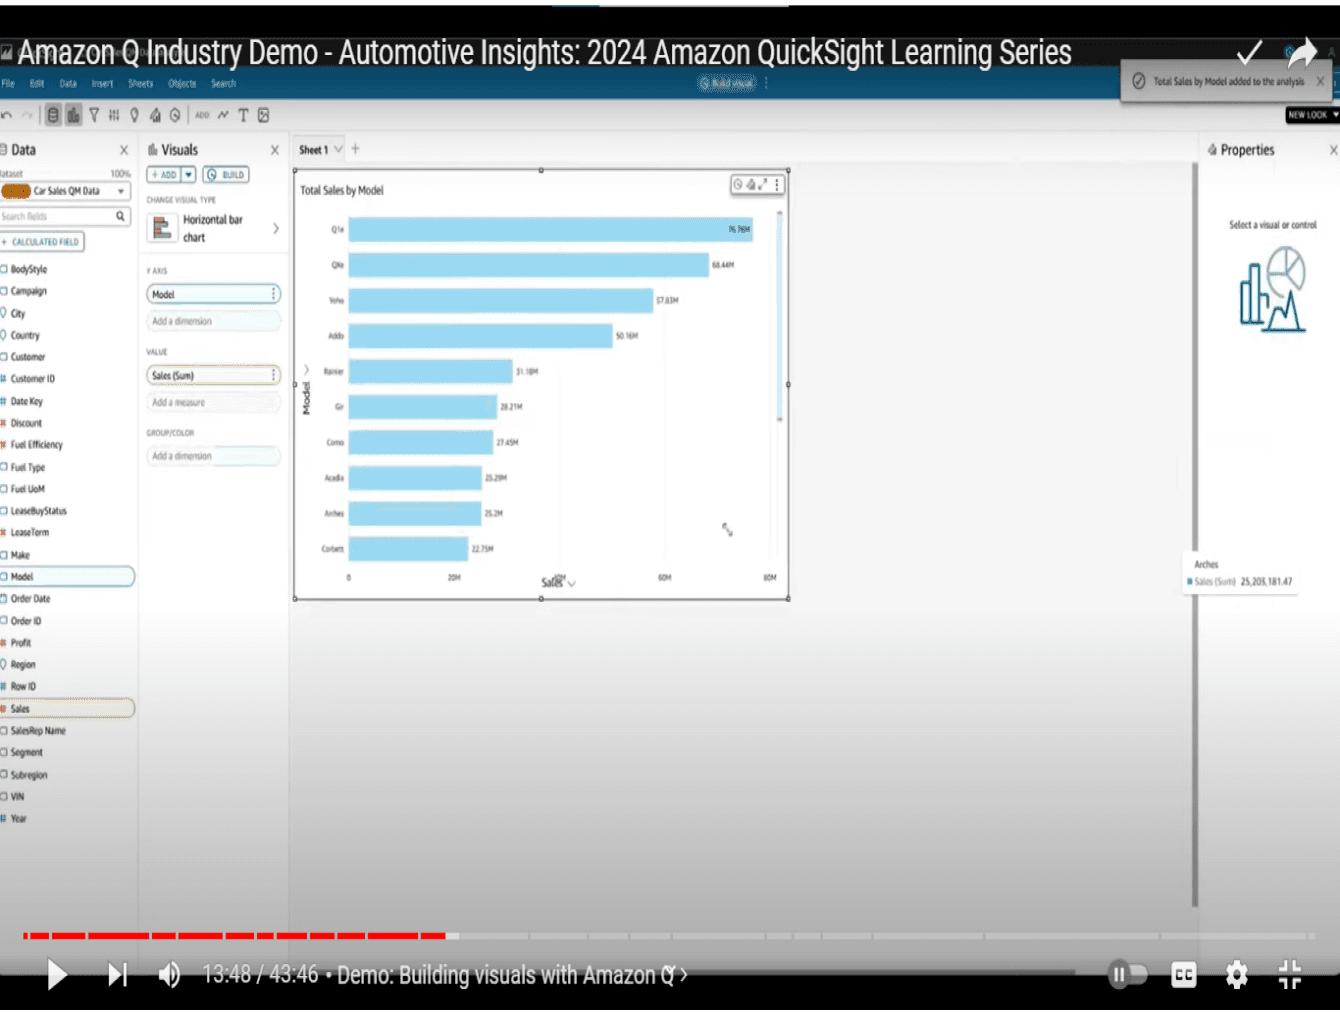Click the Text box T icon
This screenshot has width=1340, height=1012.
(x=243, y=115)
